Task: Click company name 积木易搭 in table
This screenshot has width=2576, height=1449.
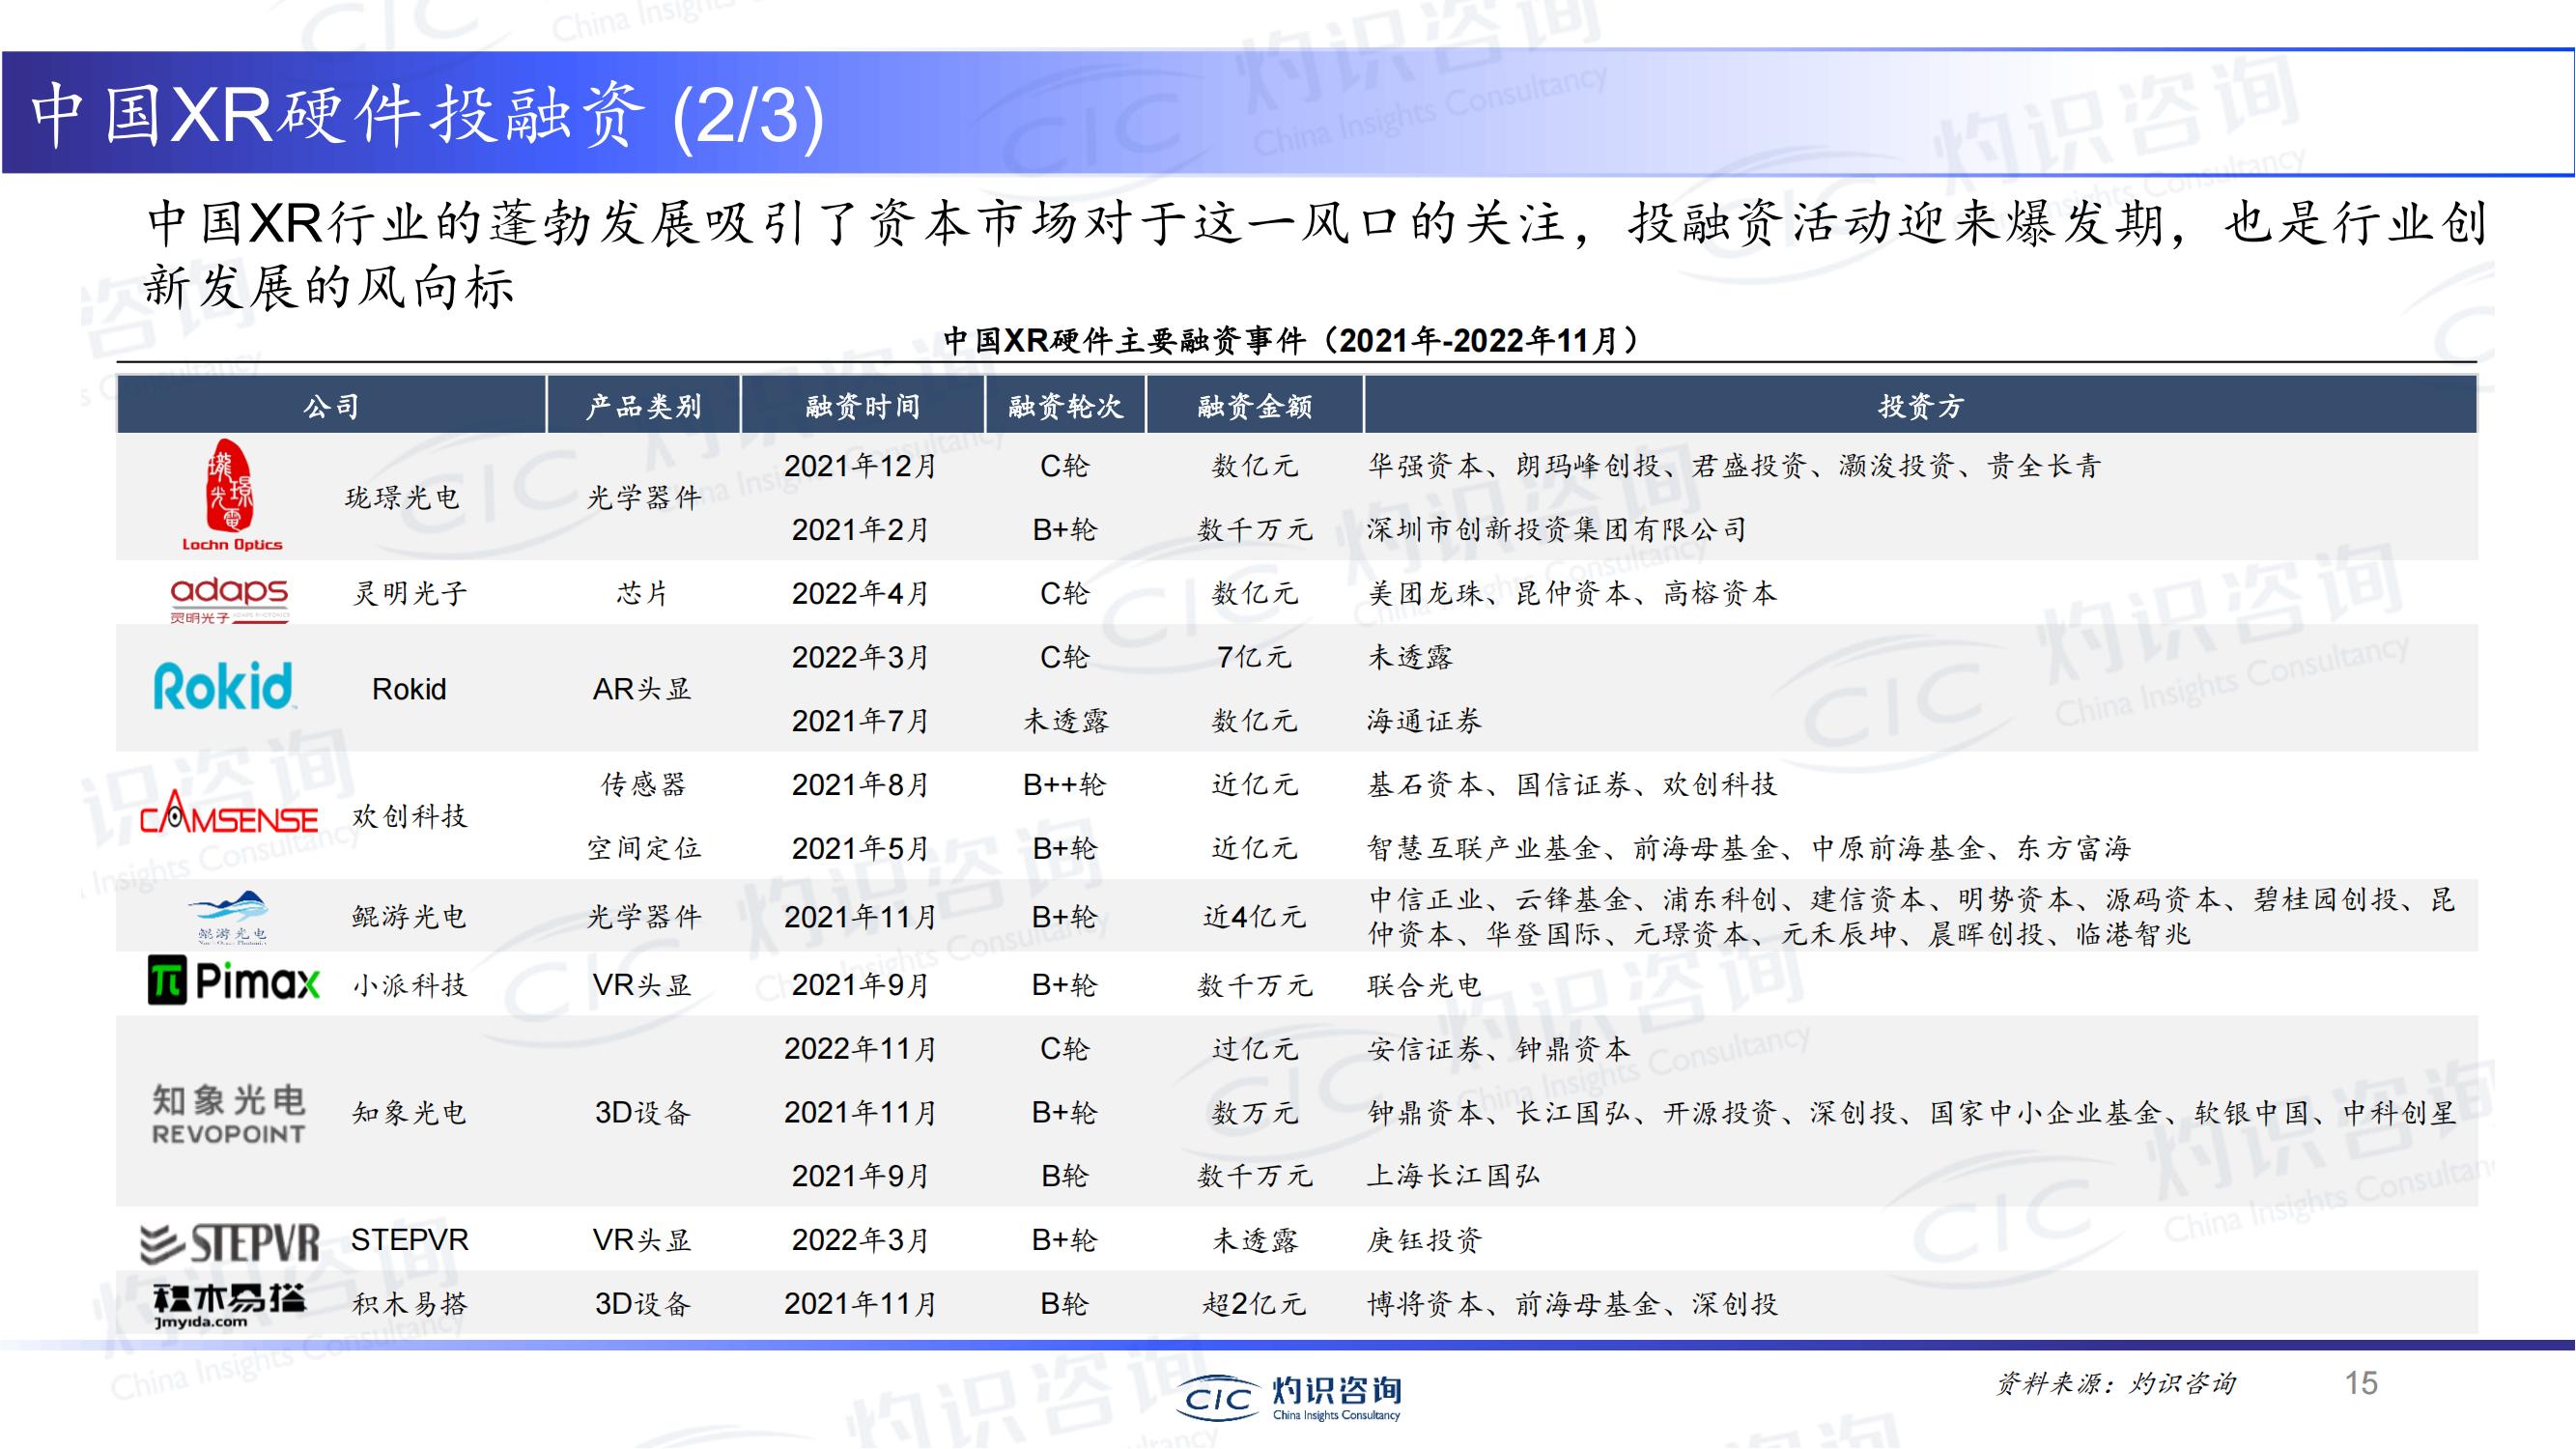Action: (410, 1304)
